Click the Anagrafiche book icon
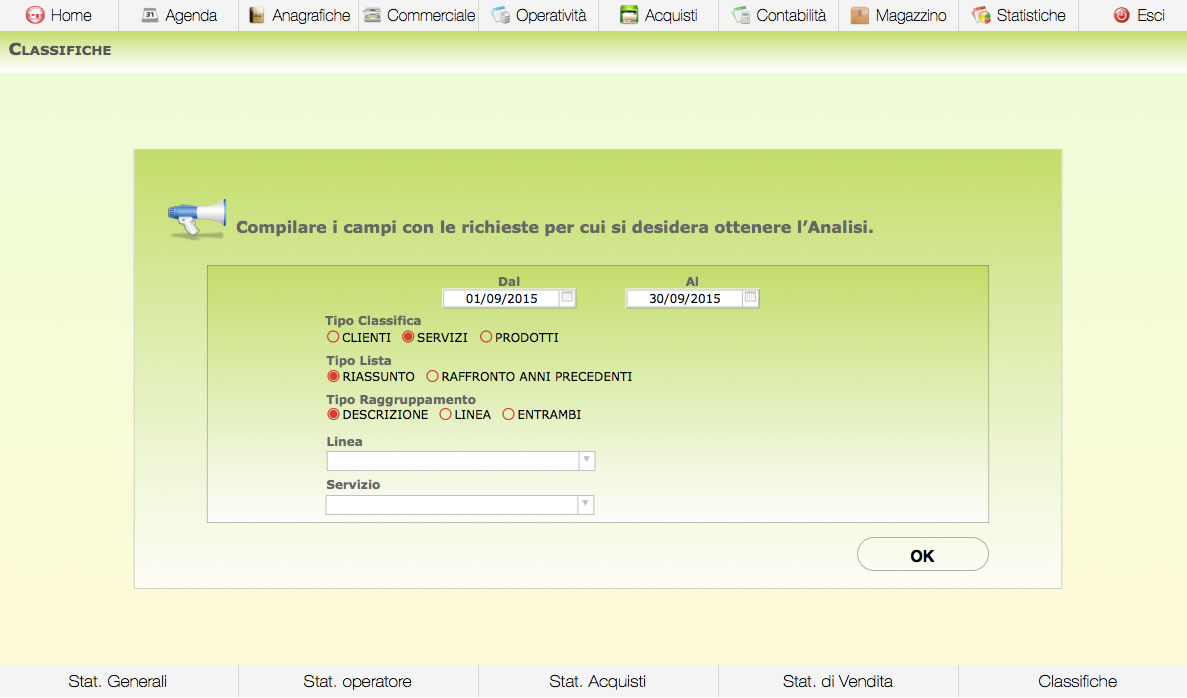Viewport: 1187px width, 698px height. (257, 15)
